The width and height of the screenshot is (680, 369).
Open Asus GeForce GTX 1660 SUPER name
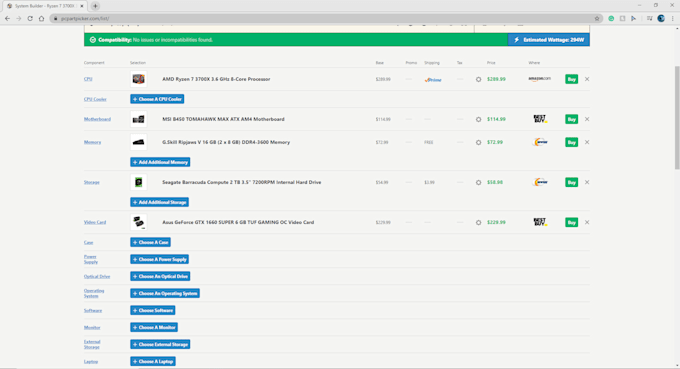[238, 222]
